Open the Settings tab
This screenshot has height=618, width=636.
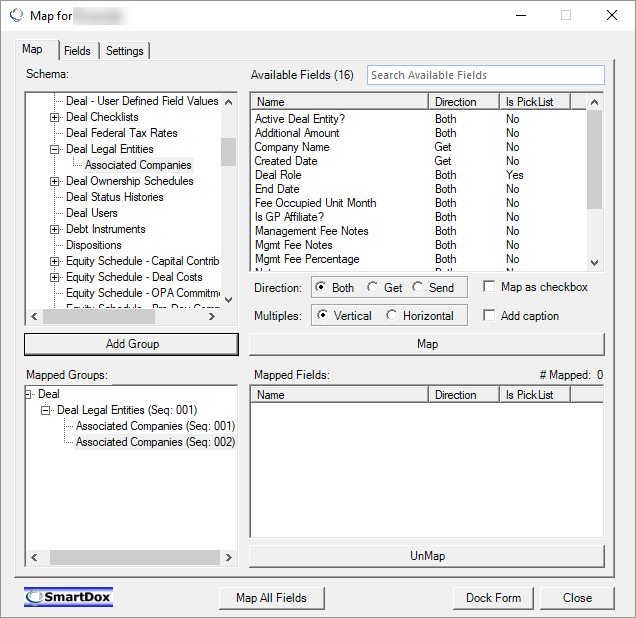click(125, 51)
